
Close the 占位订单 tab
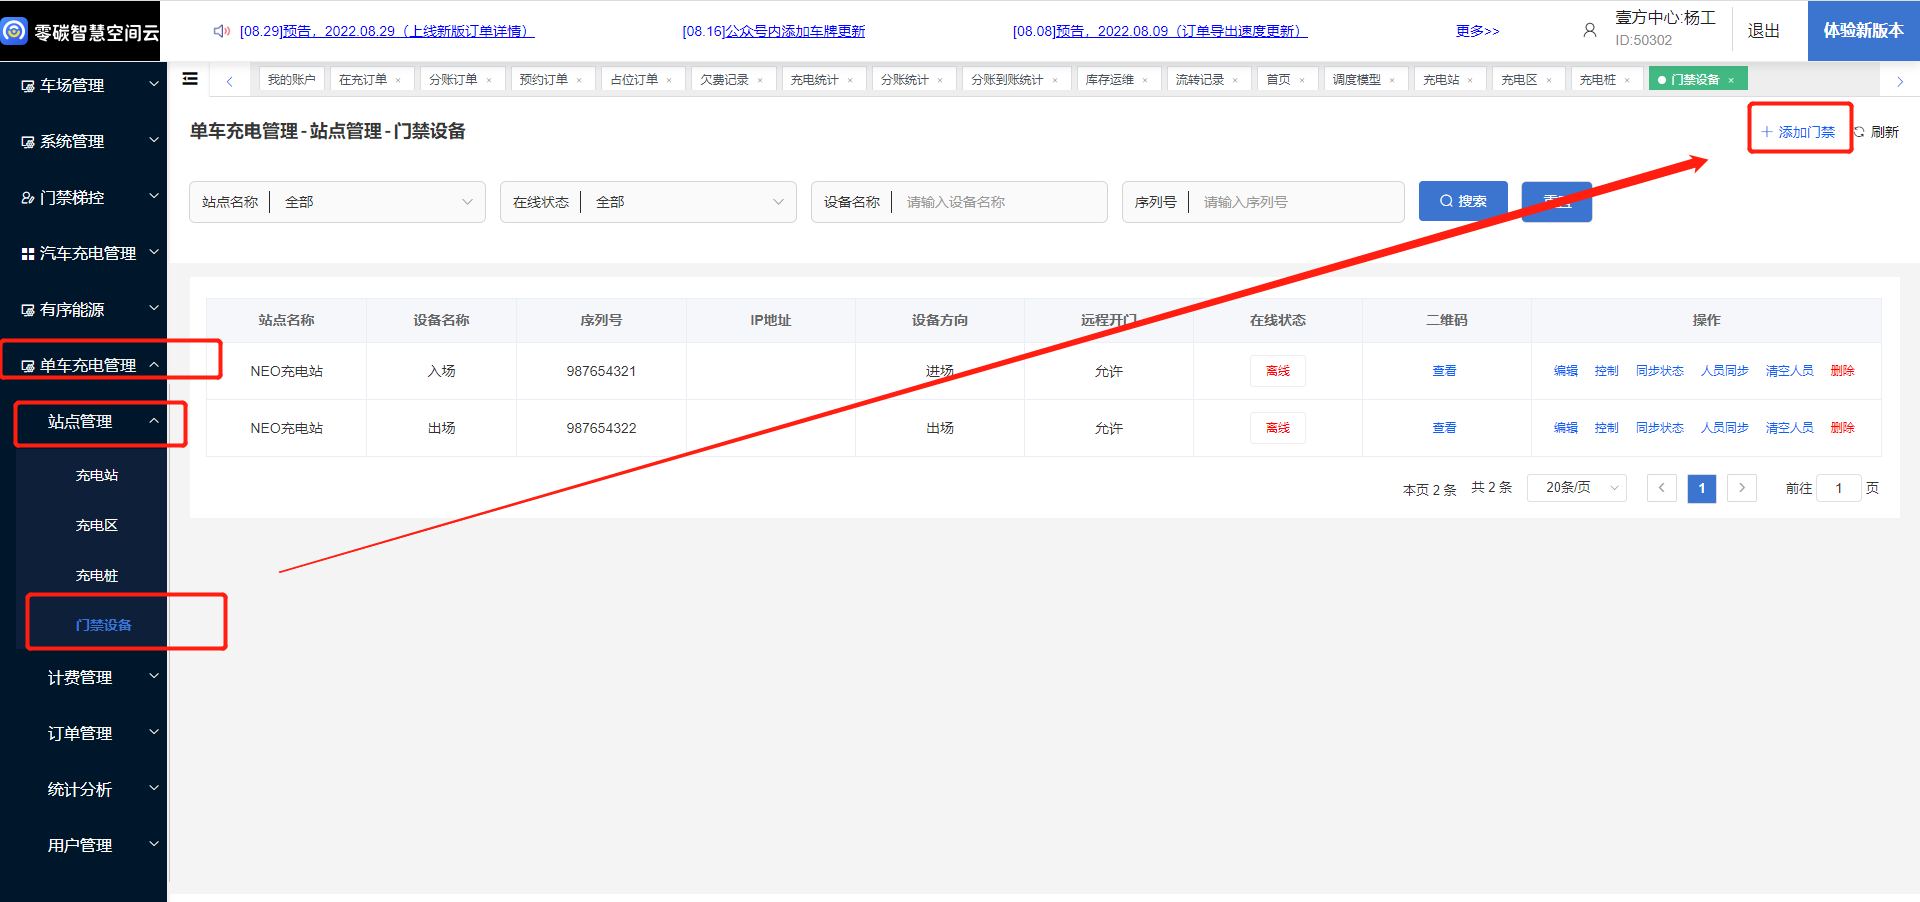pyautogui.click(x=669, y=80)
